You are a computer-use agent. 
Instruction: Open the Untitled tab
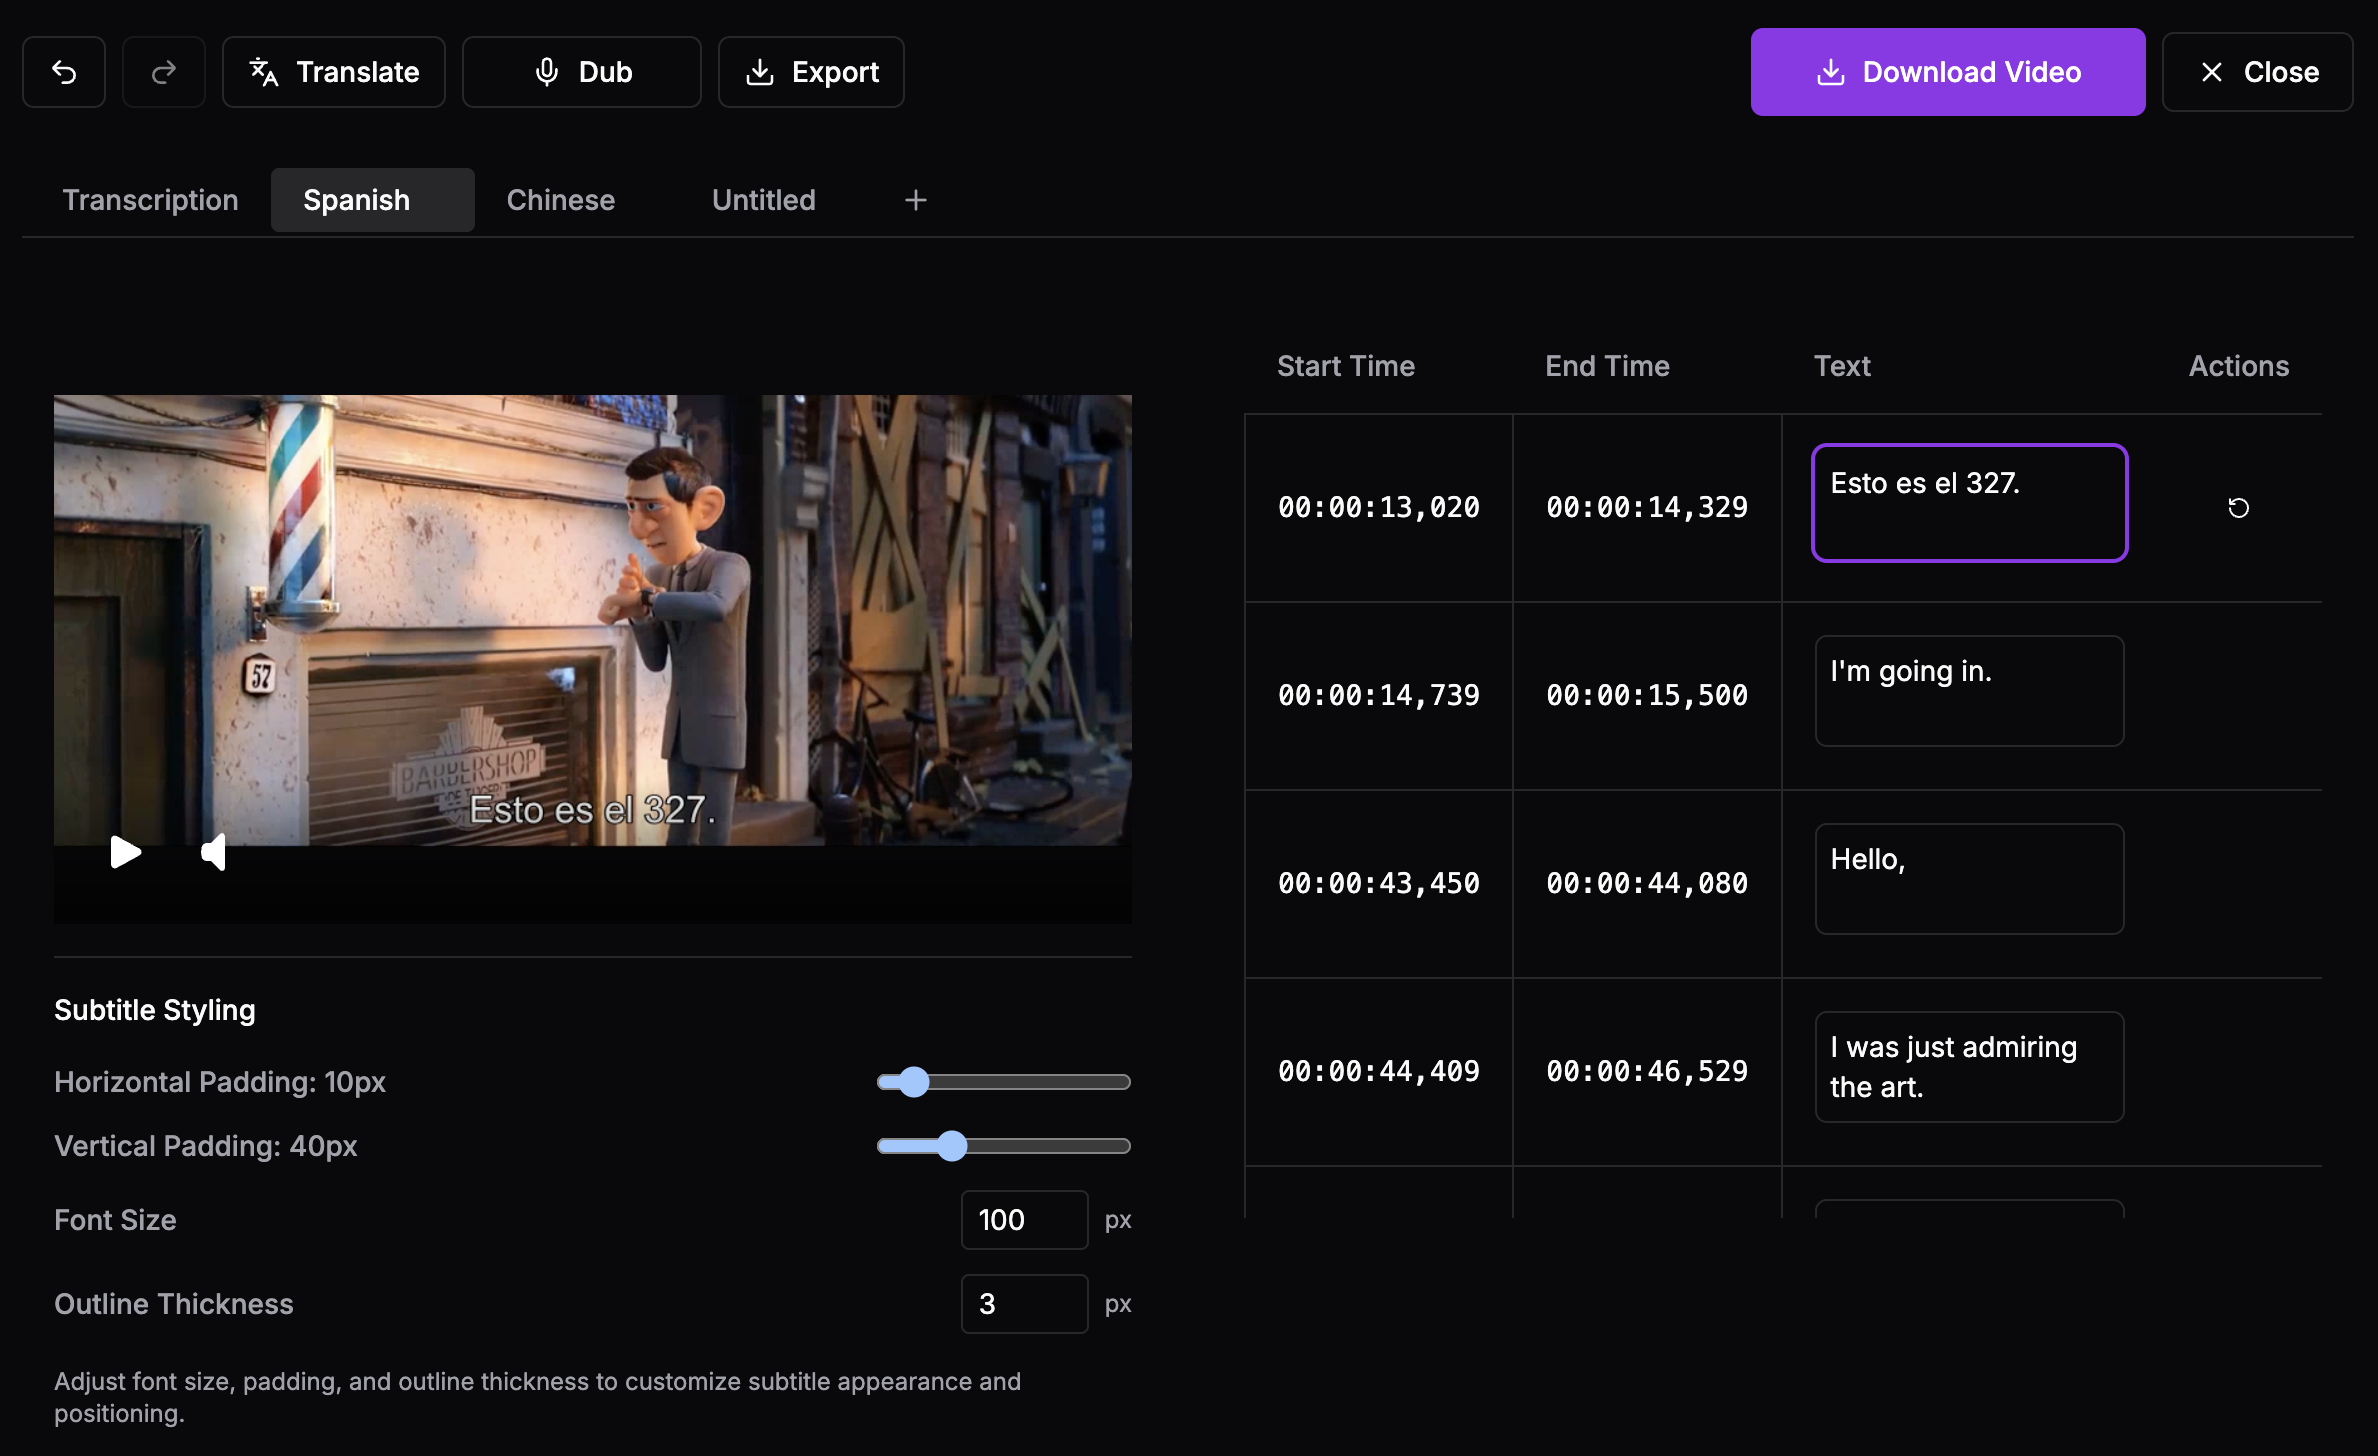[x=764, y=200]
